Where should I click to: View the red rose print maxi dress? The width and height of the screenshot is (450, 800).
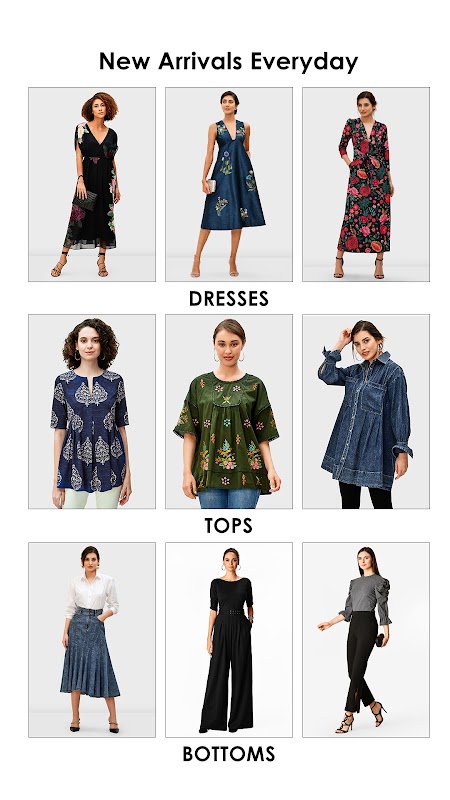point(366,184)
